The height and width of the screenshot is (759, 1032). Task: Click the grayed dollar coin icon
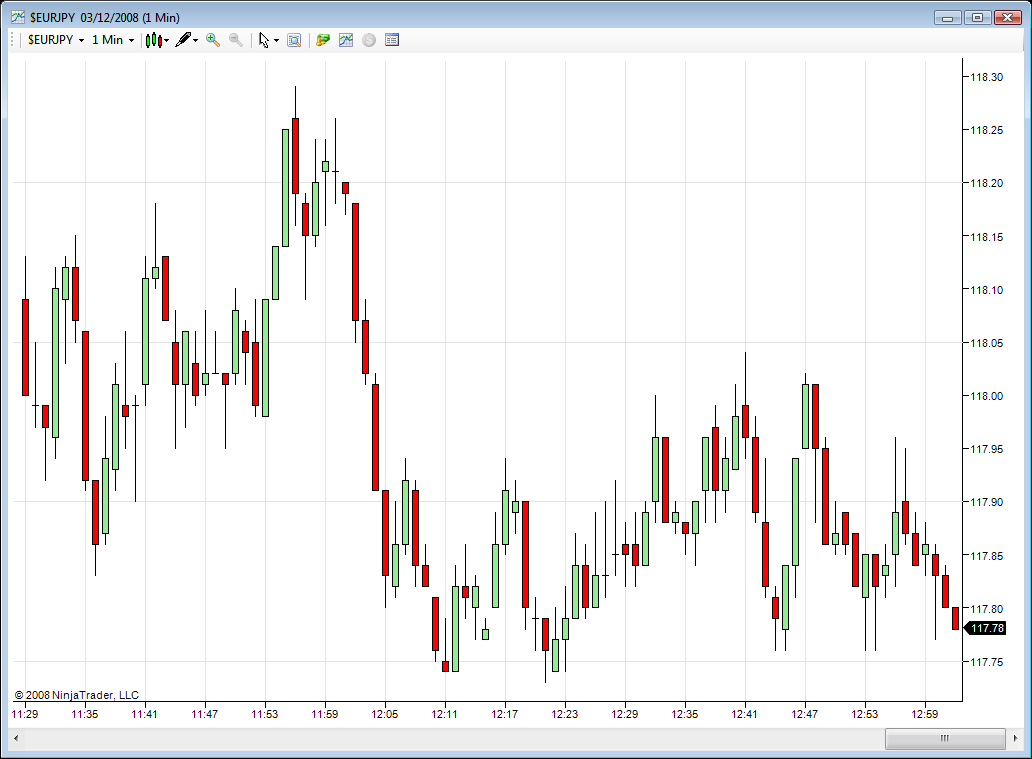click(369, 40)
